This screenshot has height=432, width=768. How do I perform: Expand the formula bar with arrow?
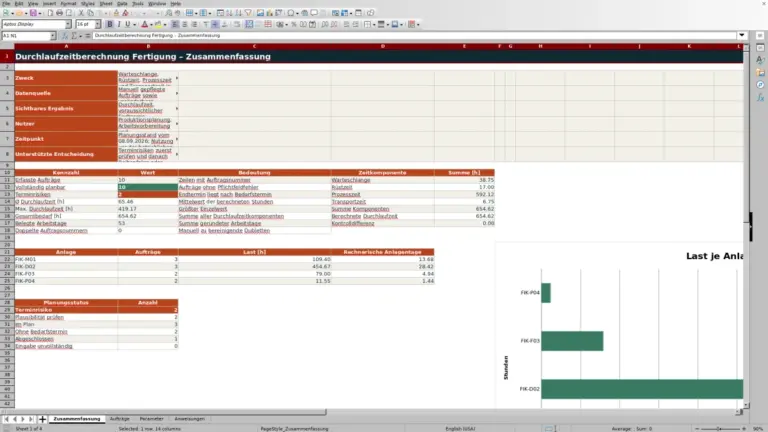coord(742,35)
